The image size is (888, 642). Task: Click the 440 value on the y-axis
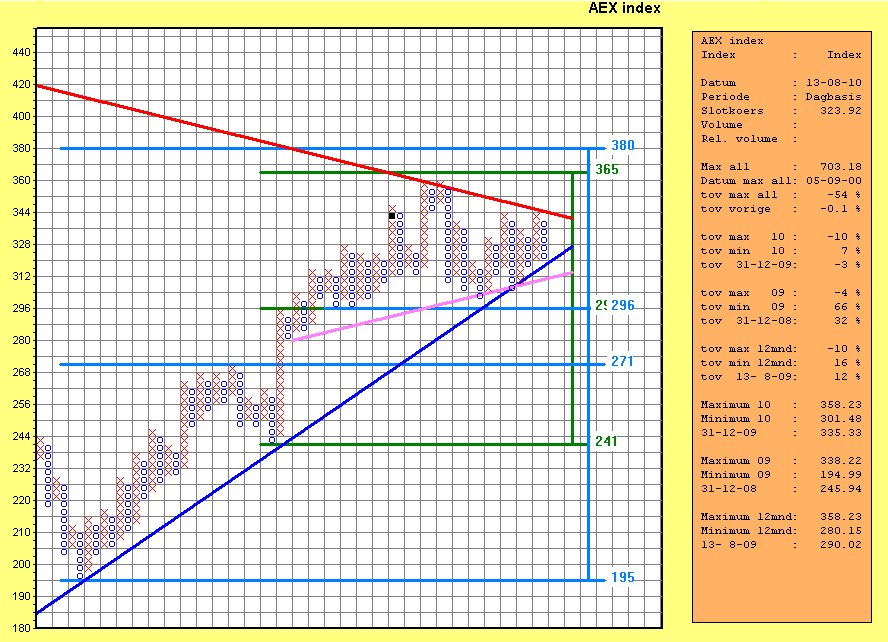21,52
